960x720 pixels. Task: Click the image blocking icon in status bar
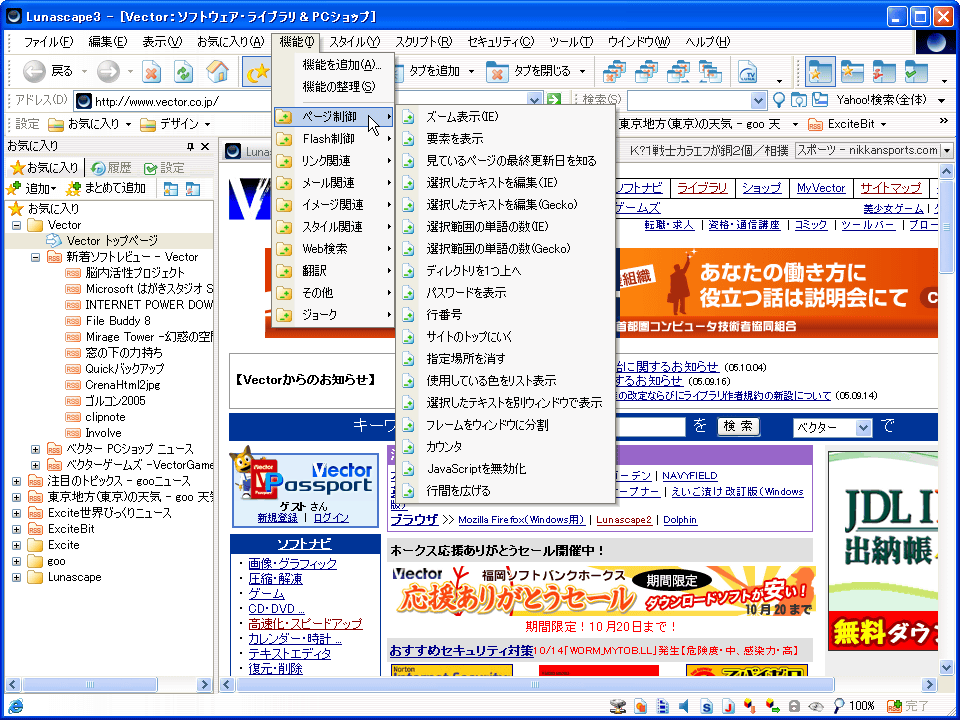pos(640,706)
